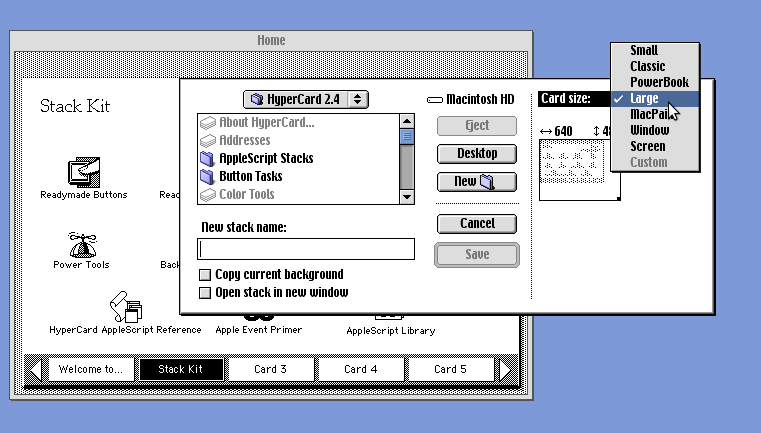Open the HyperCard 2.4 folder popup
Image resolution: width=761 pixels, height=433 pixels.
306,100
